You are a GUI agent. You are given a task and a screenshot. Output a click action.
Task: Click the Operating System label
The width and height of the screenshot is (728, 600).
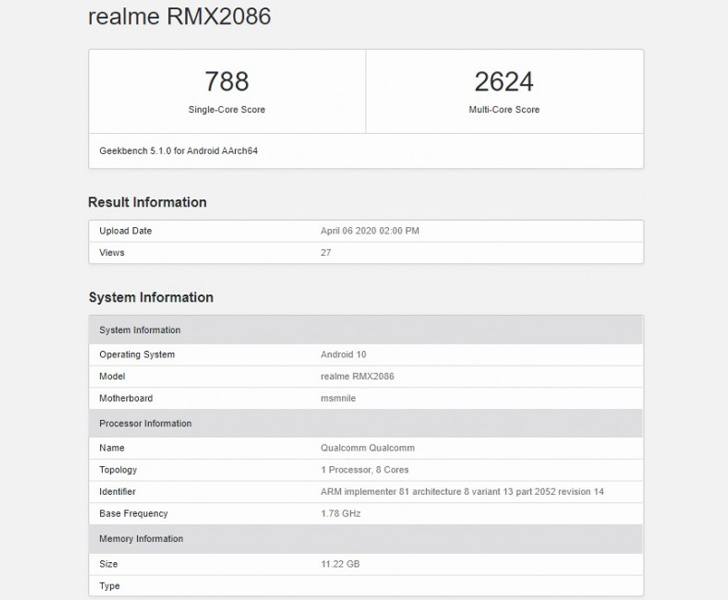click(137, 354)
